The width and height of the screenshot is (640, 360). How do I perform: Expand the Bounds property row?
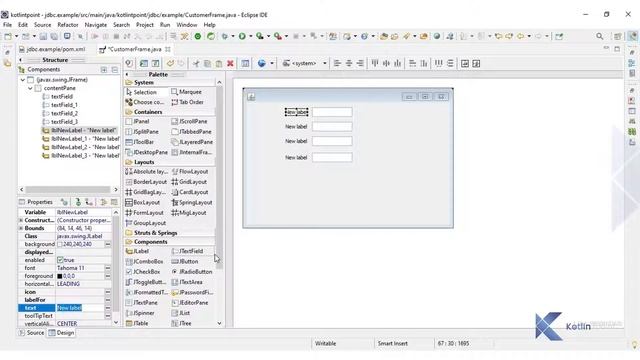[x=21, y=228]
